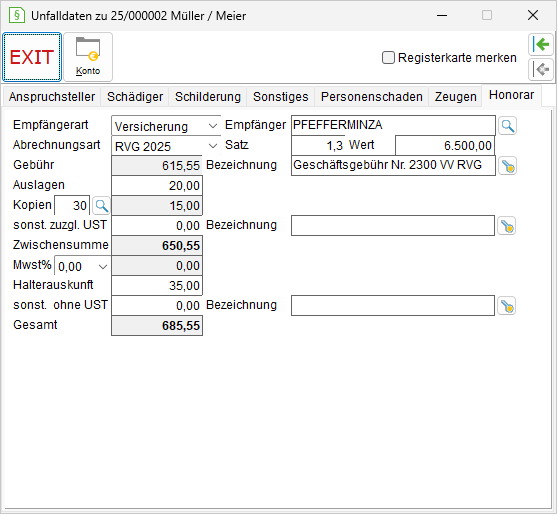
Task: Click text block icon beside Geschäftsgebühr field
Action: 507,166
